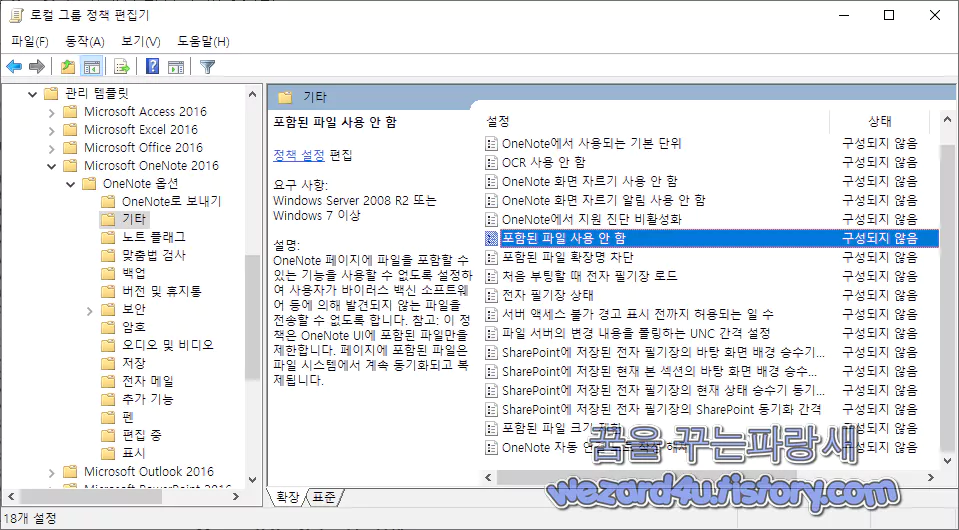
Task: Click the folder icon beside '백업'
Action: click(x=108, y=273)
